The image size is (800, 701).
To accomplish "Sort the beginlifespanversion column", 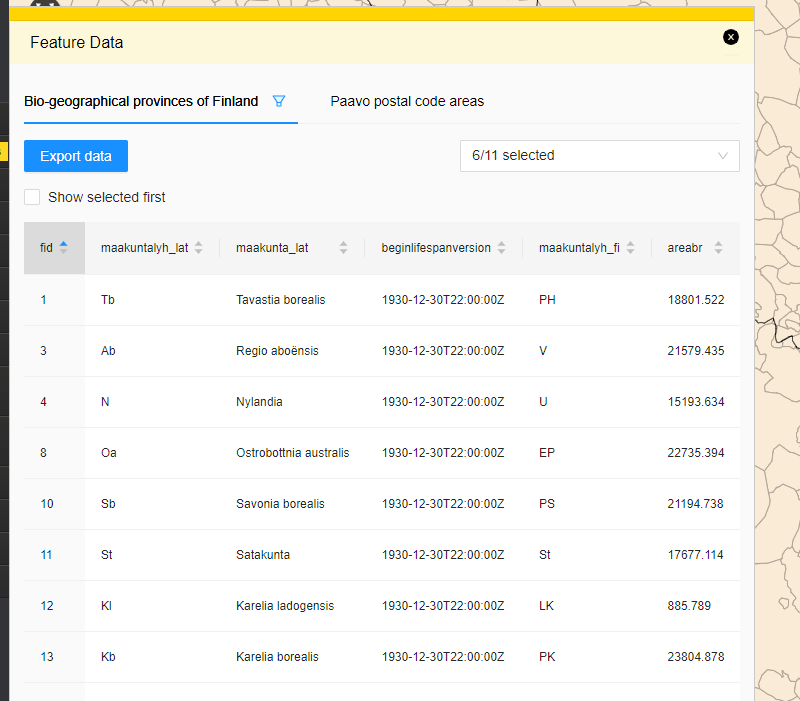I will pos(501,247).
